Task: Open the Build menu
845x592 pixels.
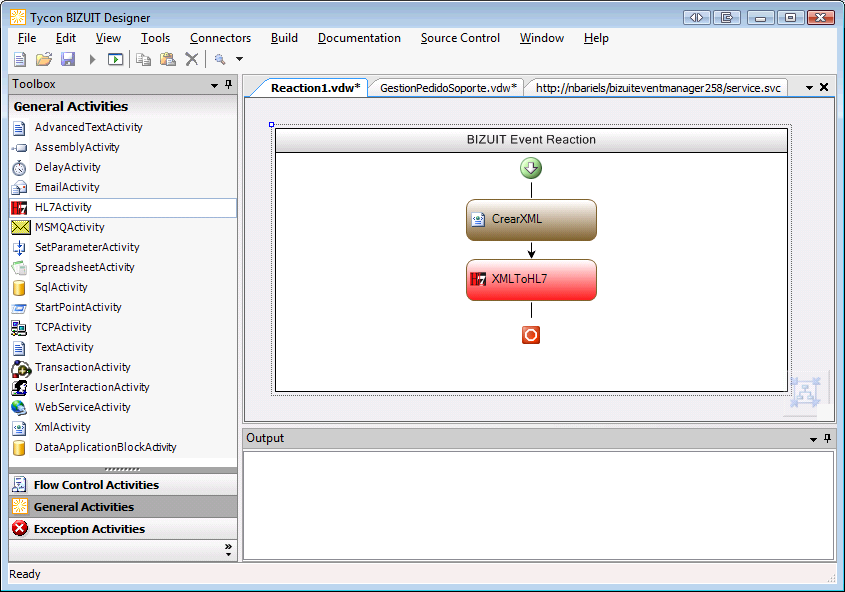Action: pos(284,38)
